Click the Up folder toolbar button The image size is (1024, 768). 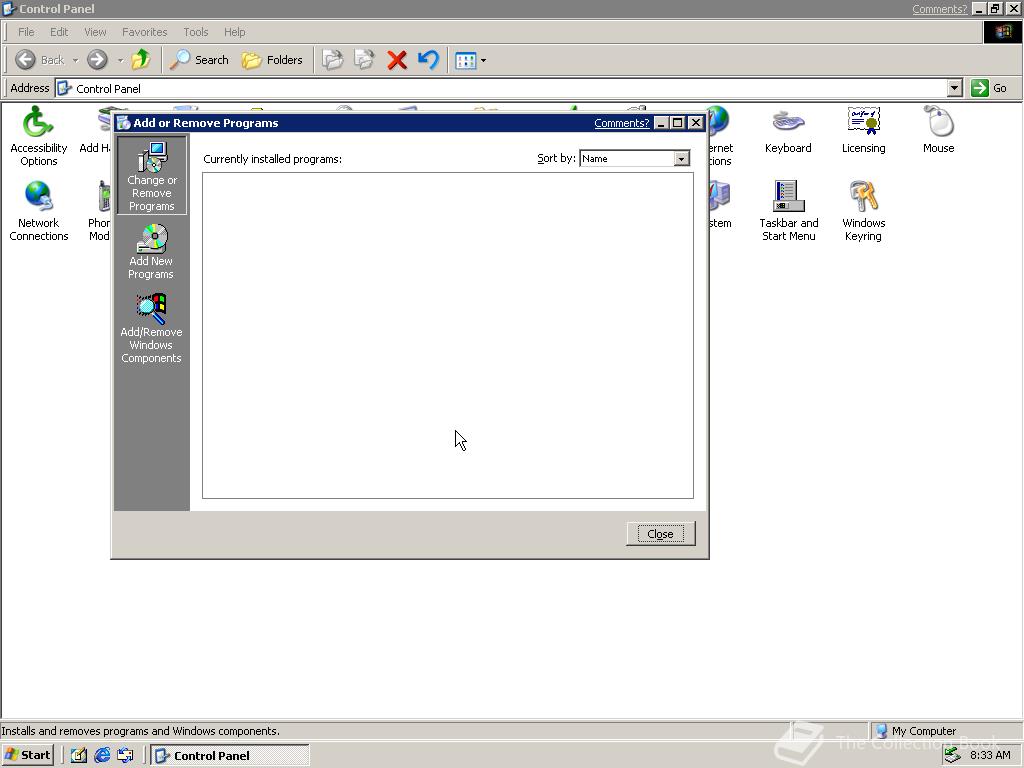140,60
